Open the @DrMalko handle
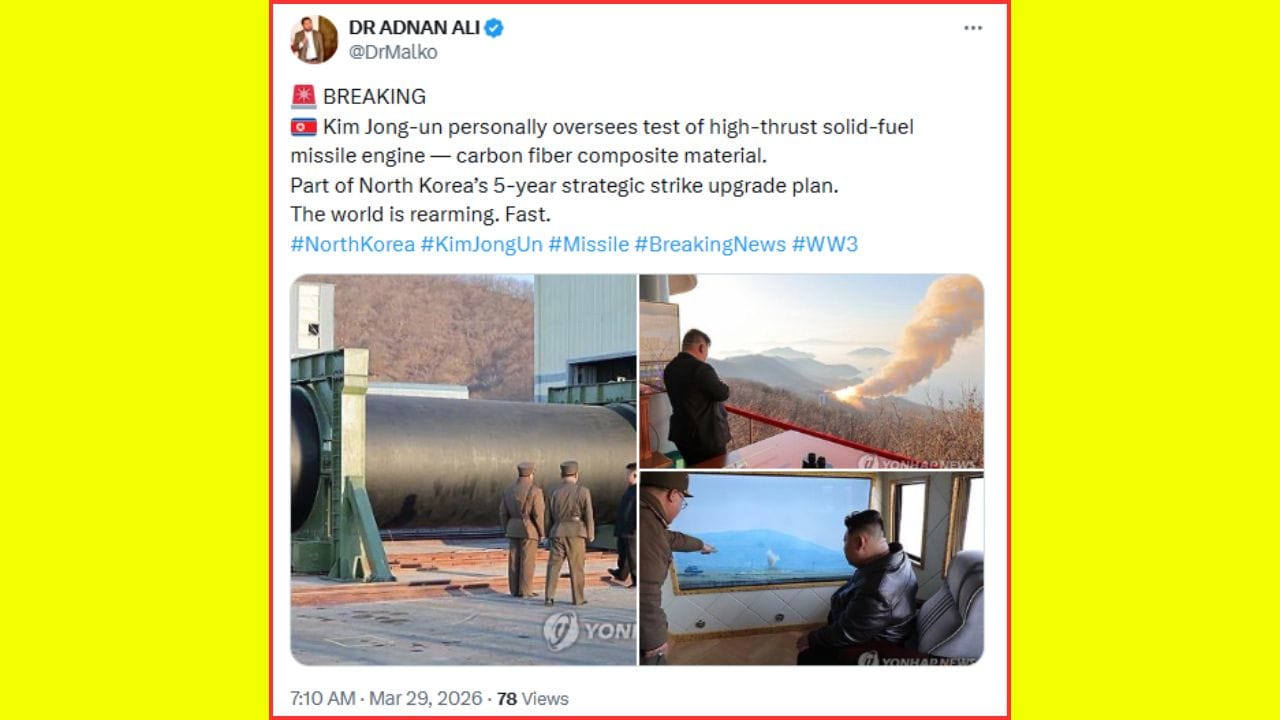 coord(393,52)
